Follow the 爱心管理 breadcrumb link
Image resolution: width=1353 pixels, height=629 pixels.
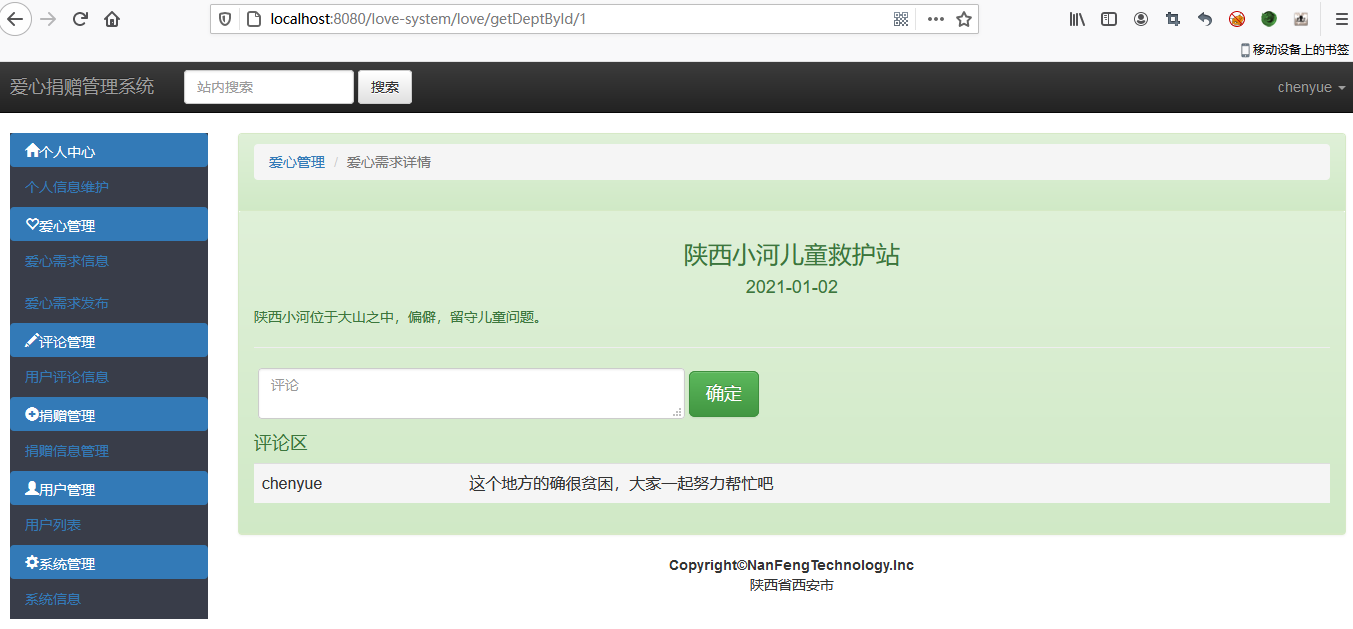297,161
